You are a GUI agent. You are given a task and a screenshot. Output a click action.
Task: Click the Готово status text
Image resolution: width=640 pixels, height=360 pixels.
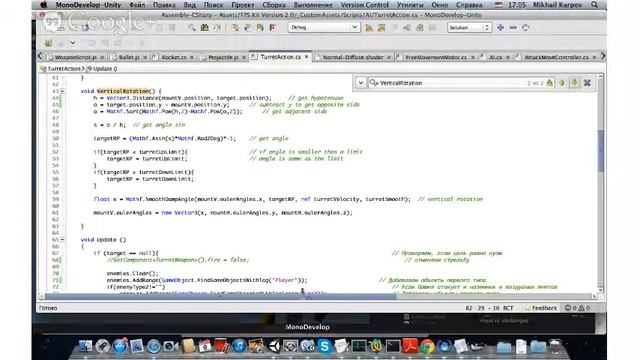pos(48,308)
